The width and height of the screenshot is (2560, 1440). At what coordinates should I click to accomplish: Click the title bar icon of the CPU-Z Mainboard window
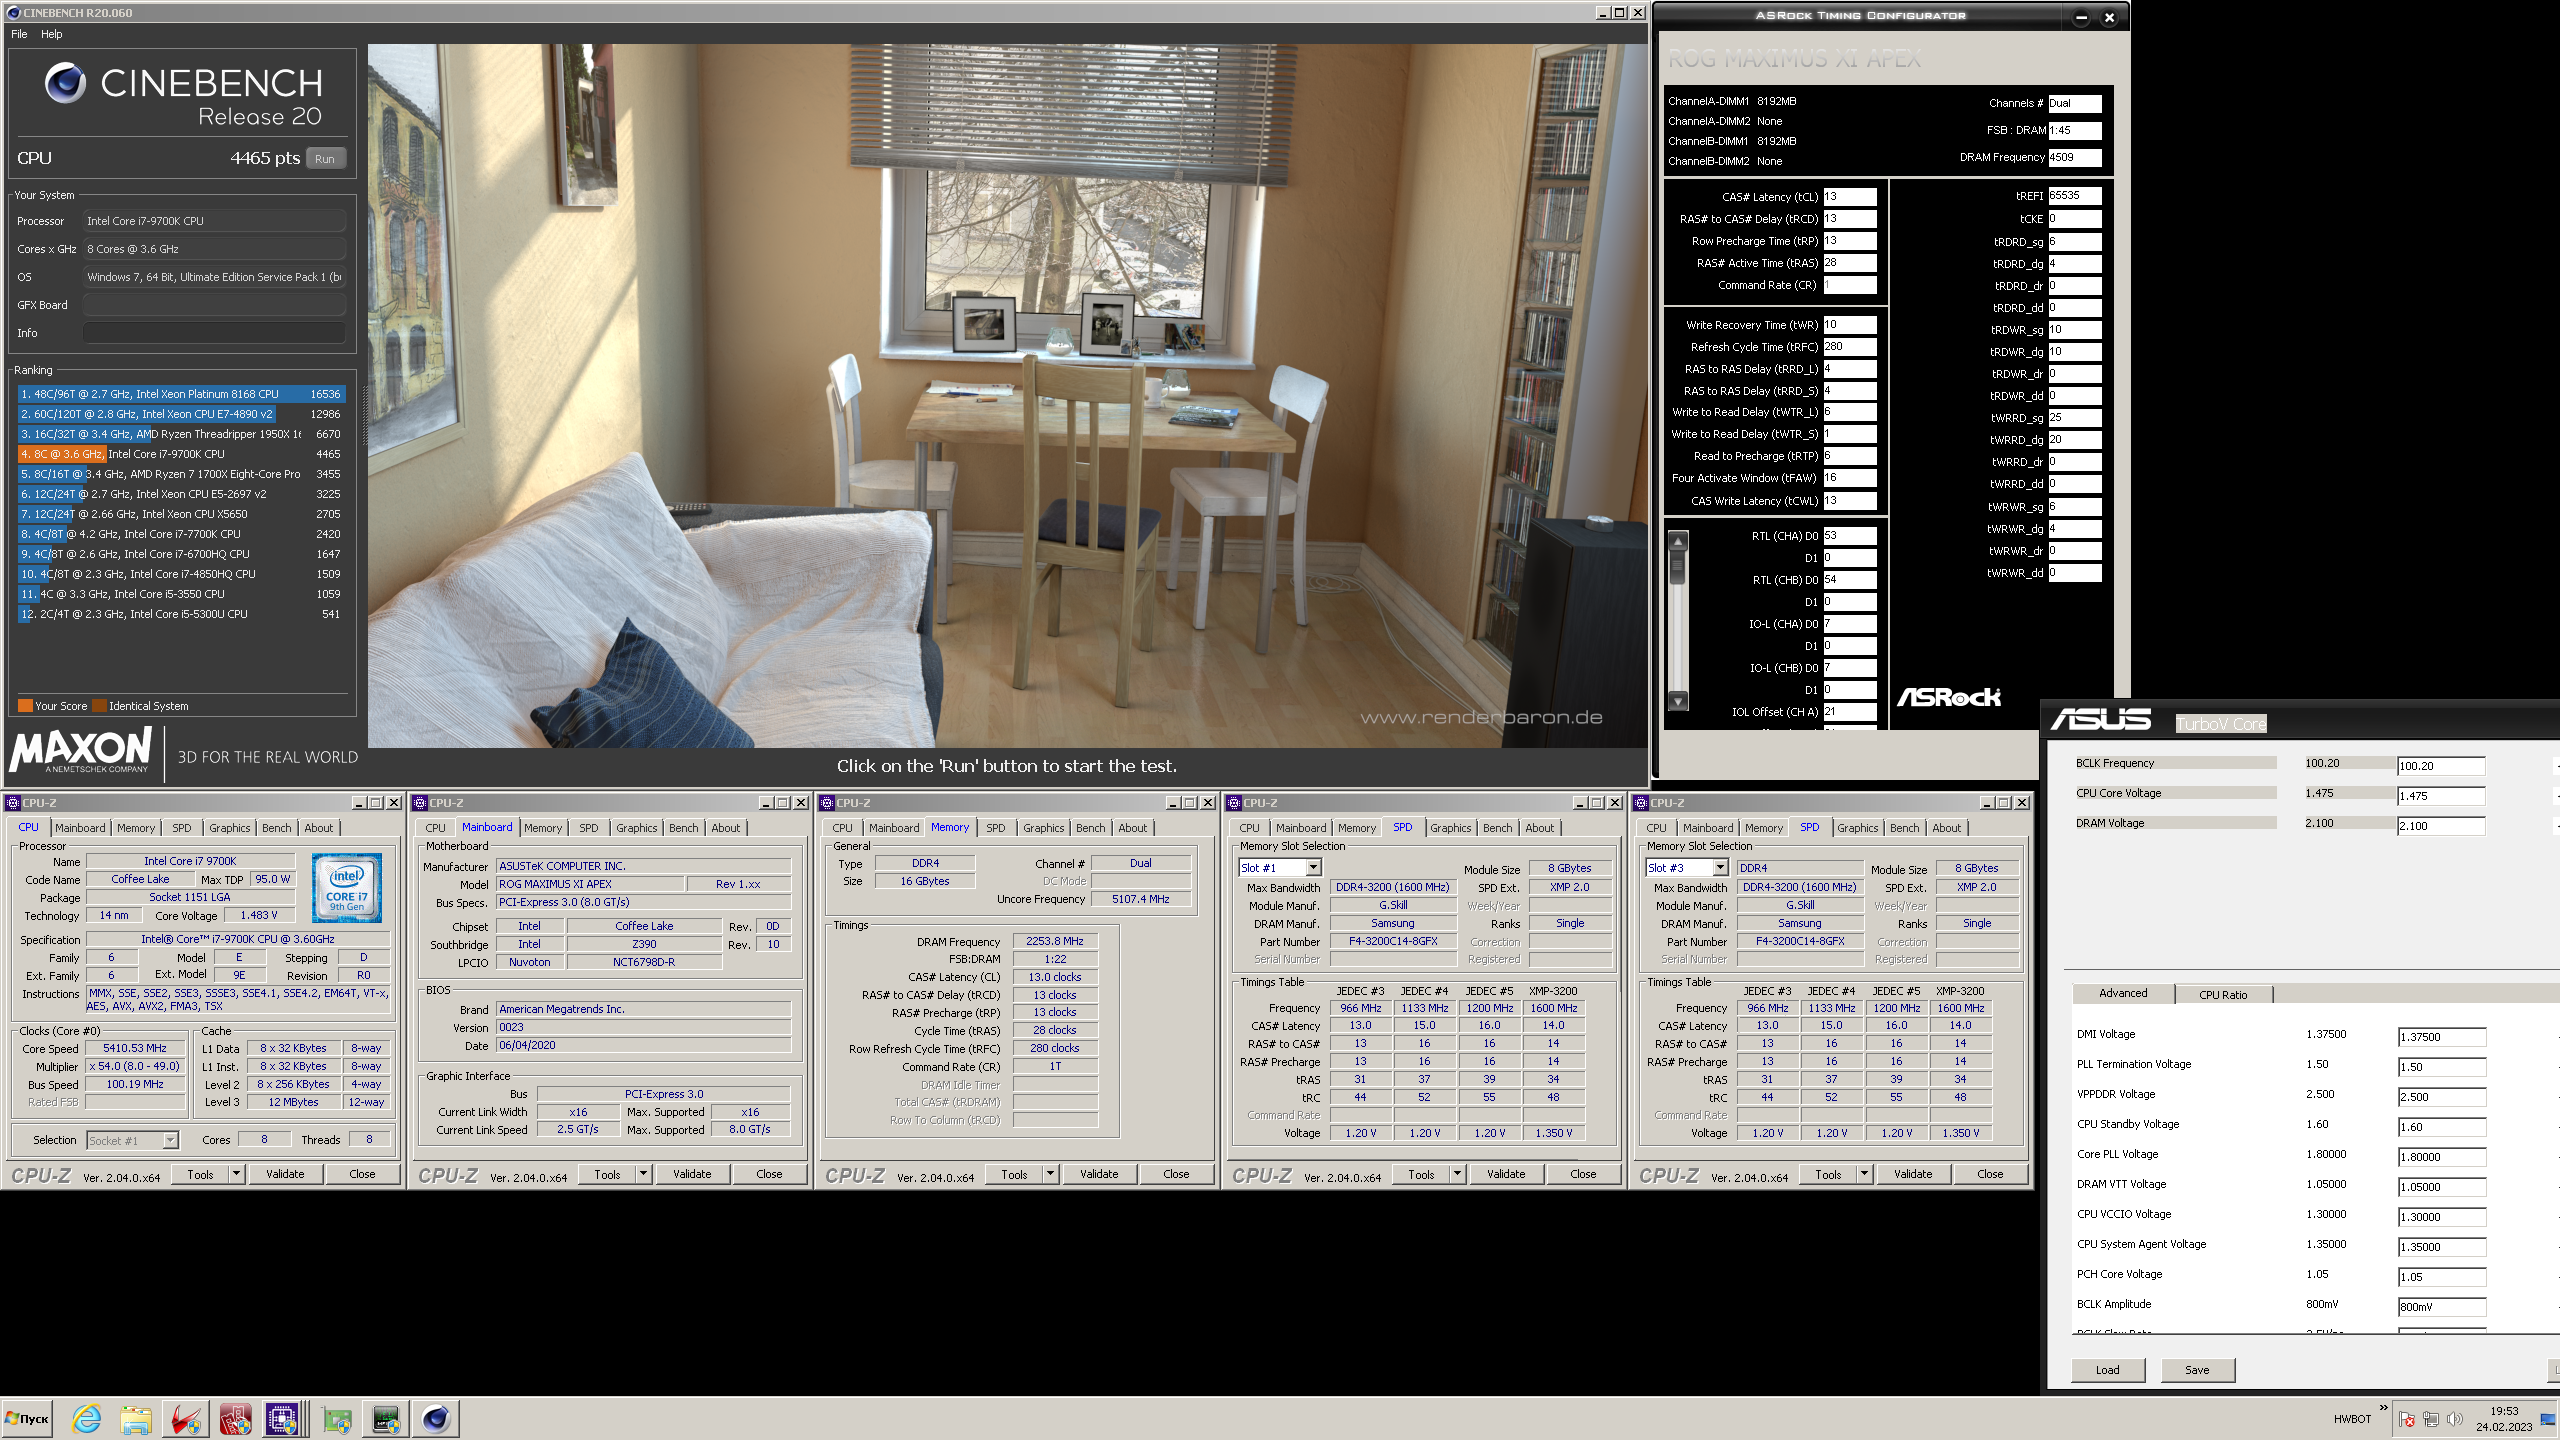point(420,802)
